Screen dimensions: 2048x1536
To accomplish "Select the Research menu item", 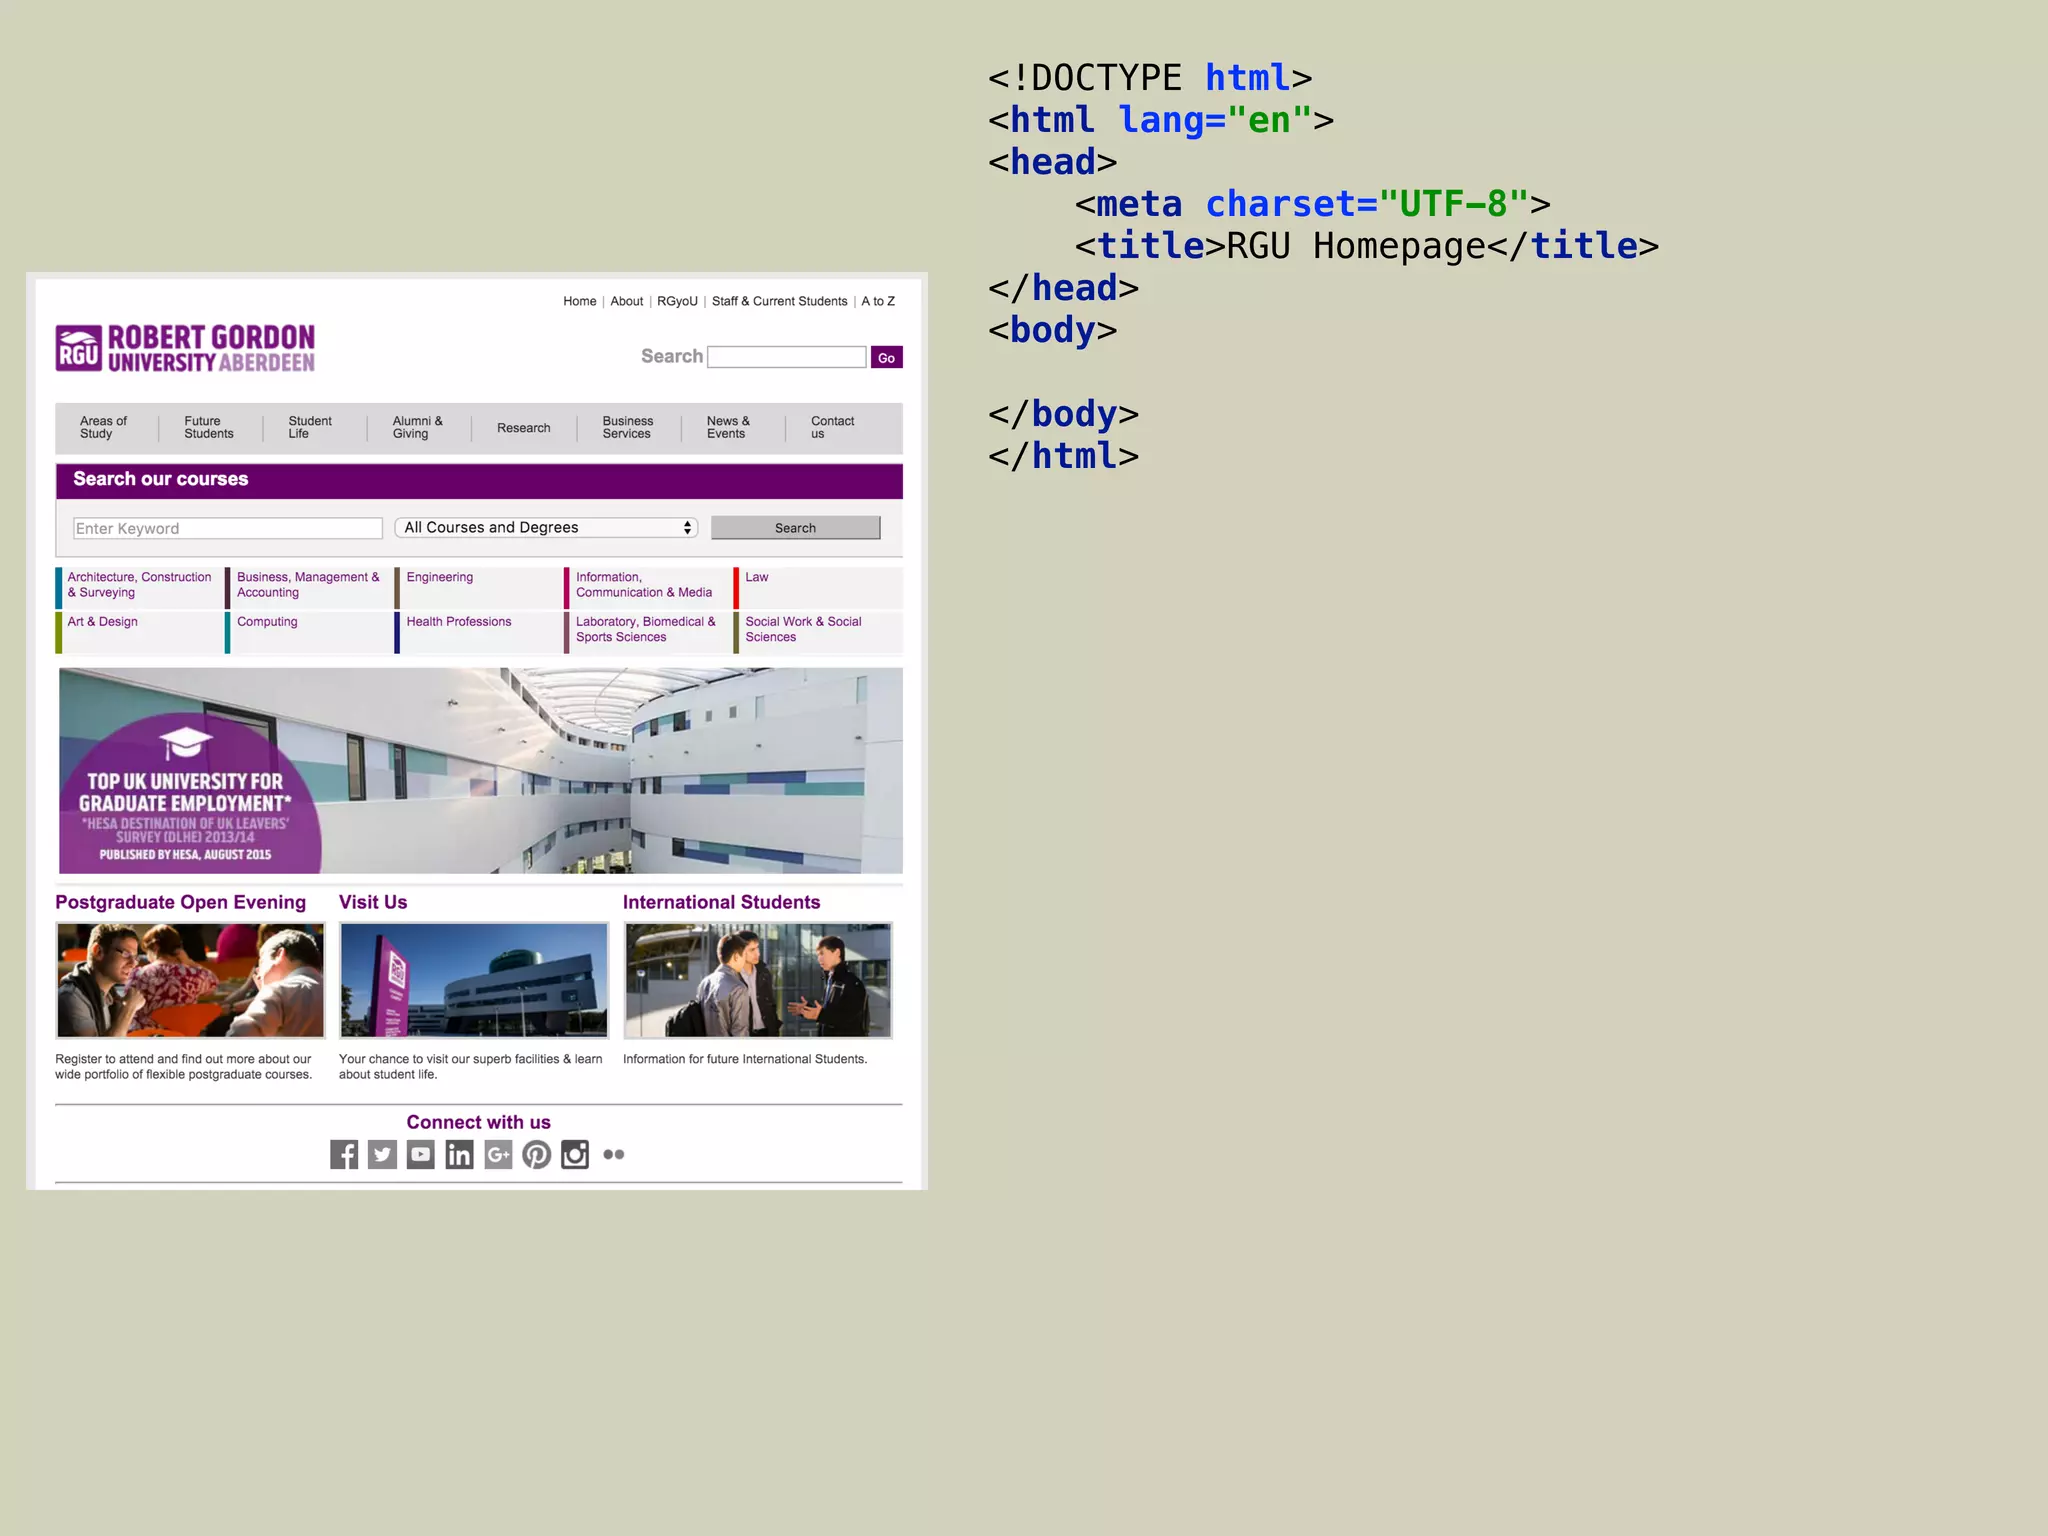I will coord(523,428).
